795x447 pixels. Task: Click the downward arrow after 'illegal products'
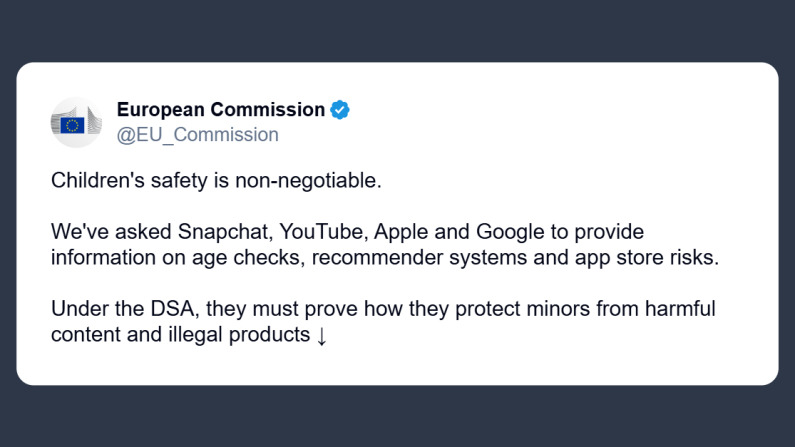[x=321, y=336]
